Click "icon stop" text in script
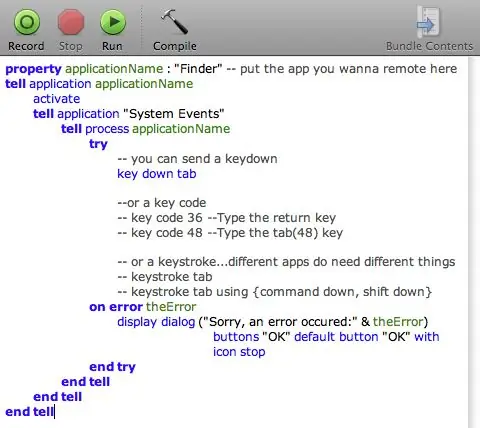480x428 pixels. point(239,352)
